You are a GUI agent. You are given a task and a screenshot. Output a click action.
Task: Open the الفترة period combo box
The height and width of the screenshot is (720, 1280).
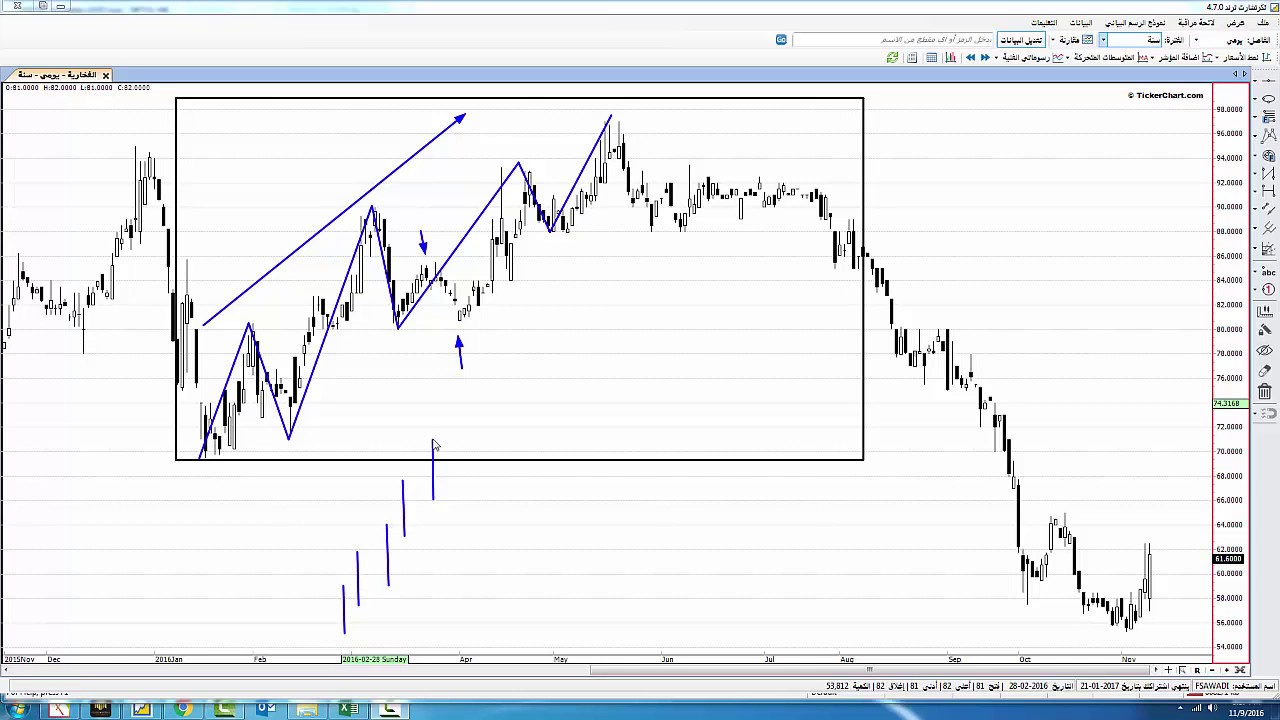(1131, 40)
